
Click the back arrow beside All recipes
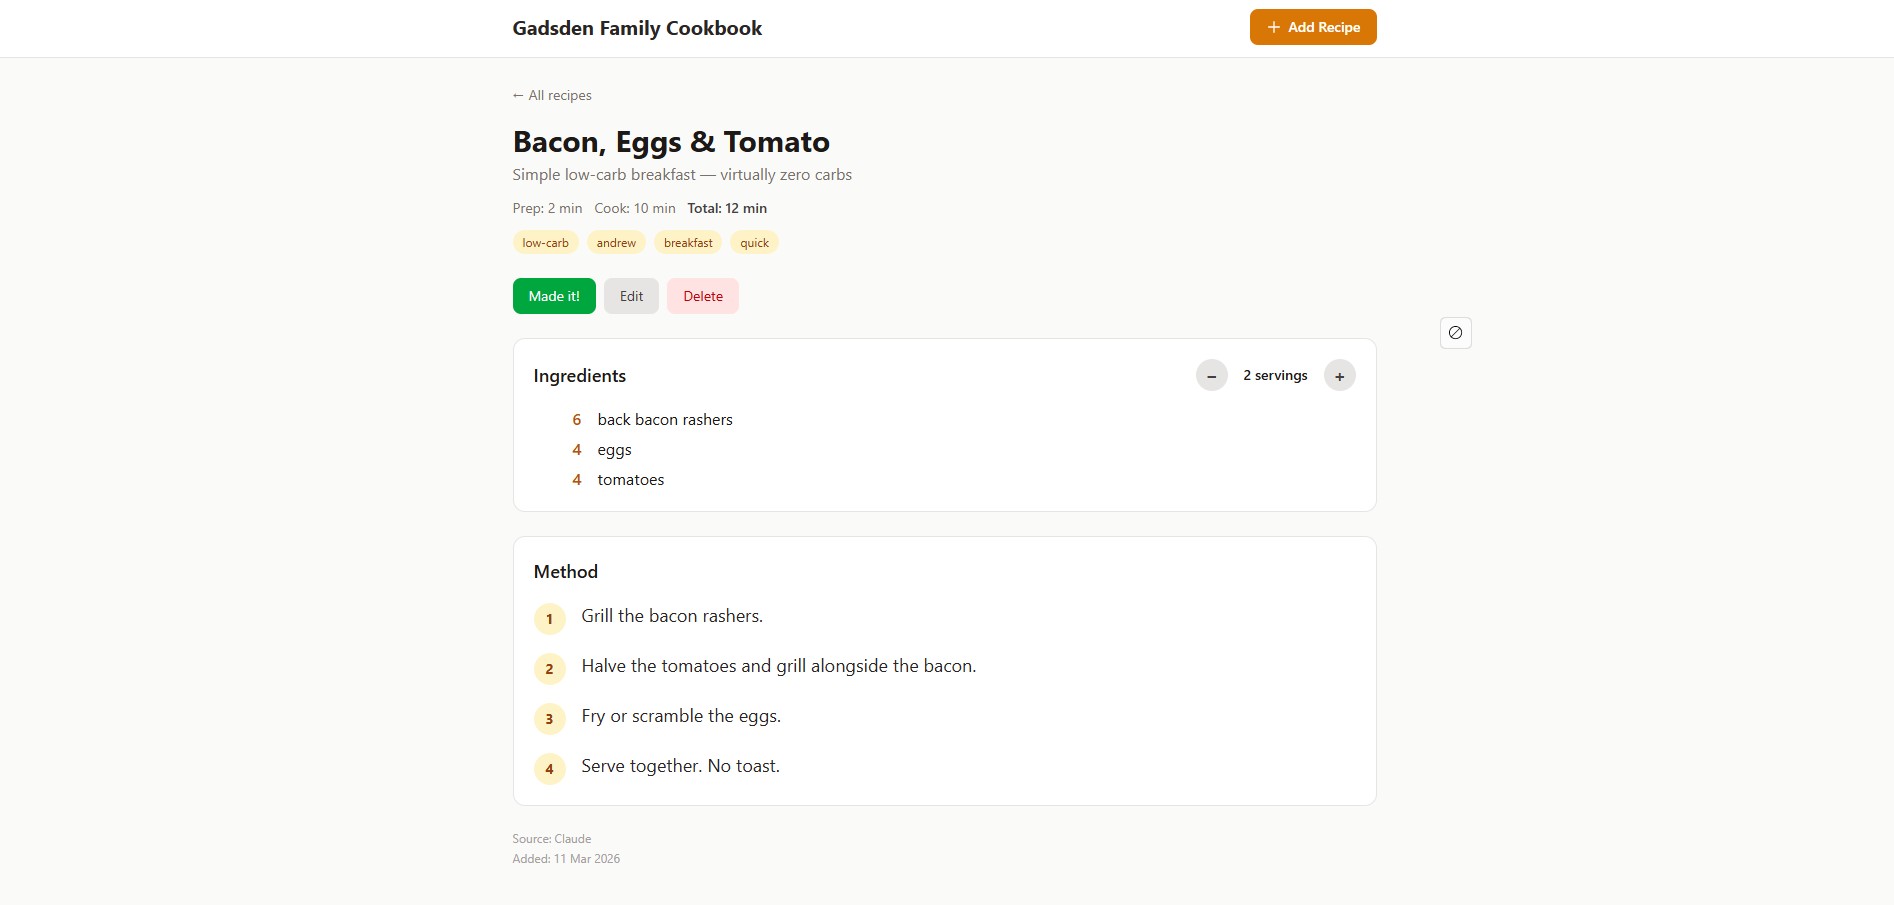(x=517, y=95)
